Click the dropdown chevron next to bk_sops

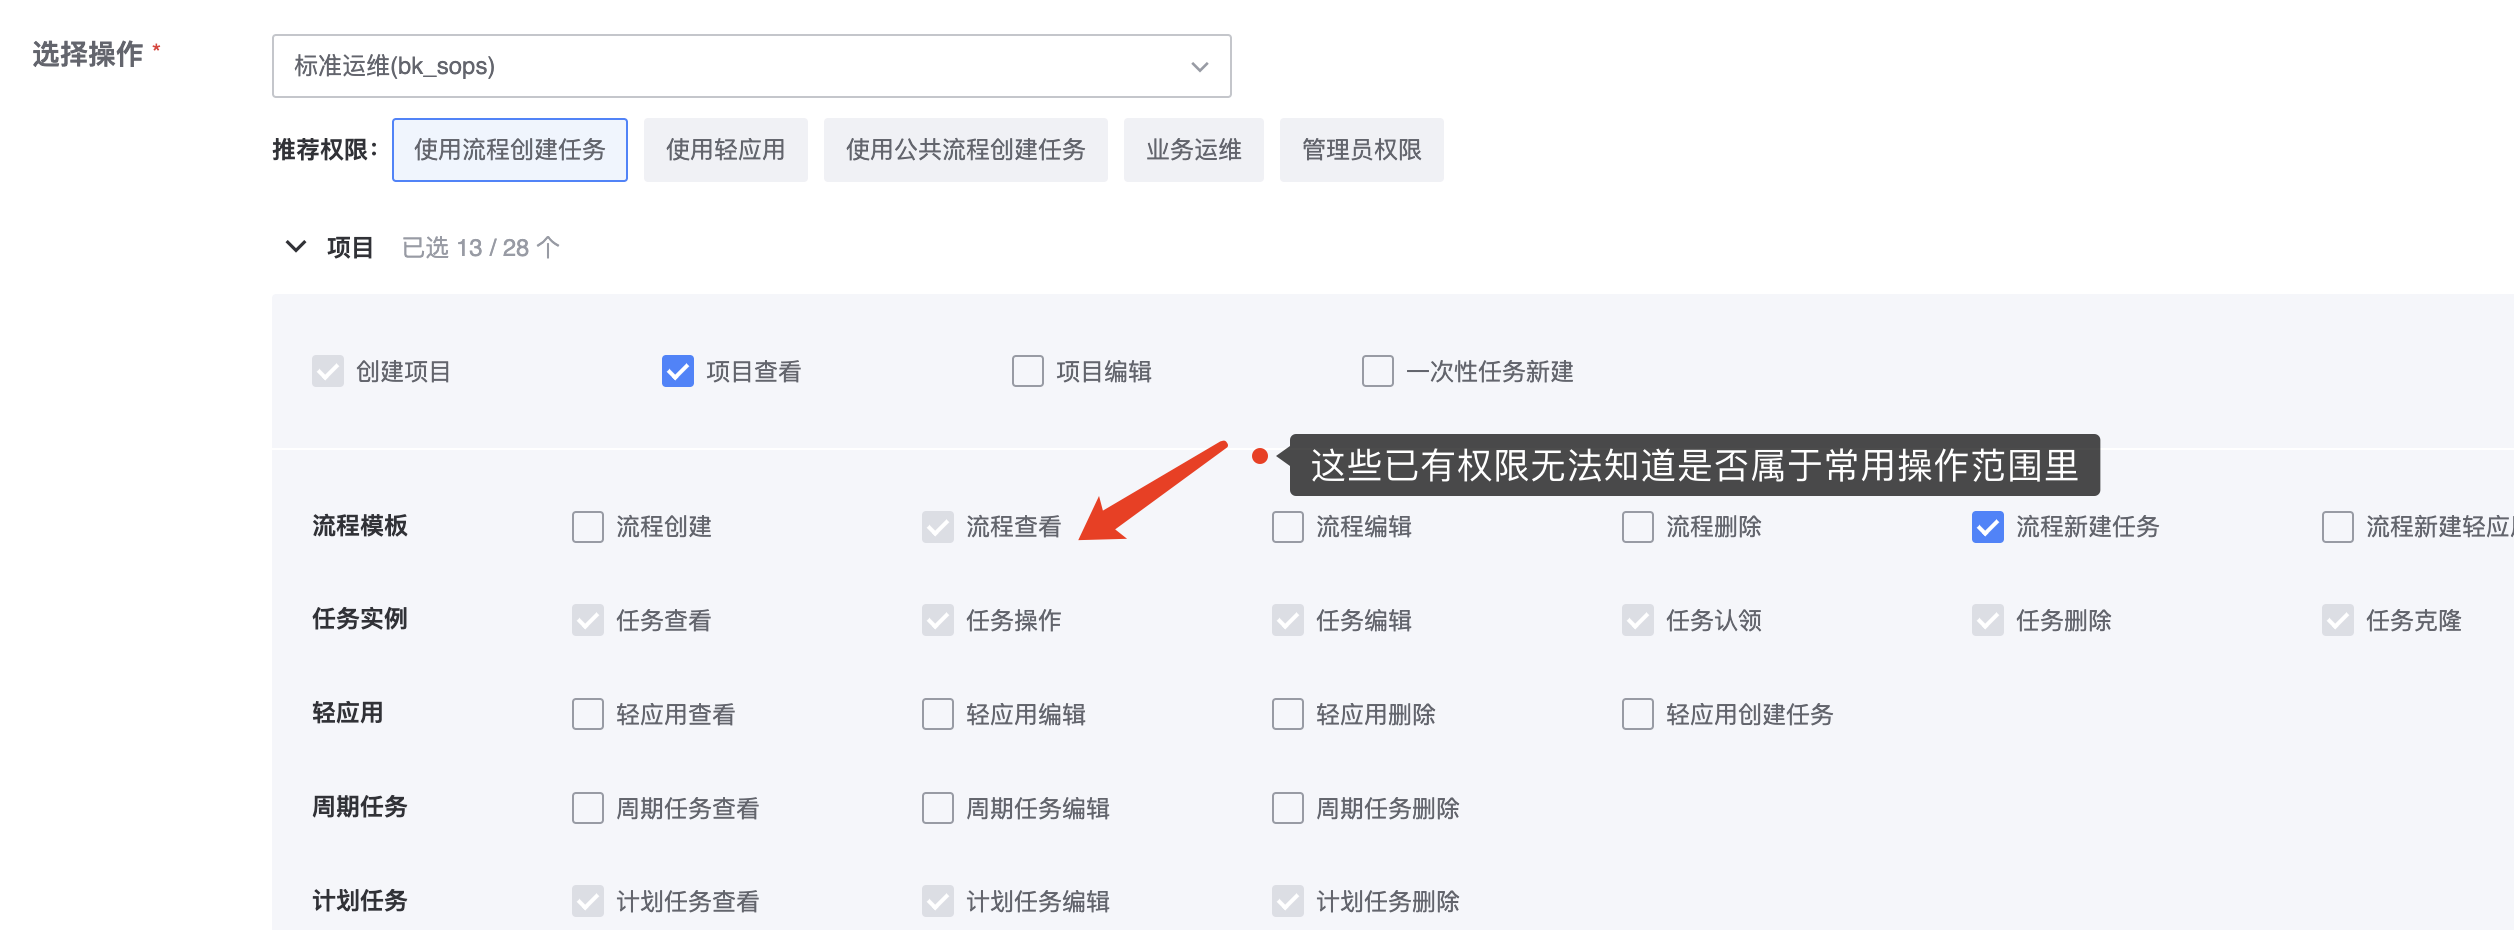click(x=1197, y=66)
